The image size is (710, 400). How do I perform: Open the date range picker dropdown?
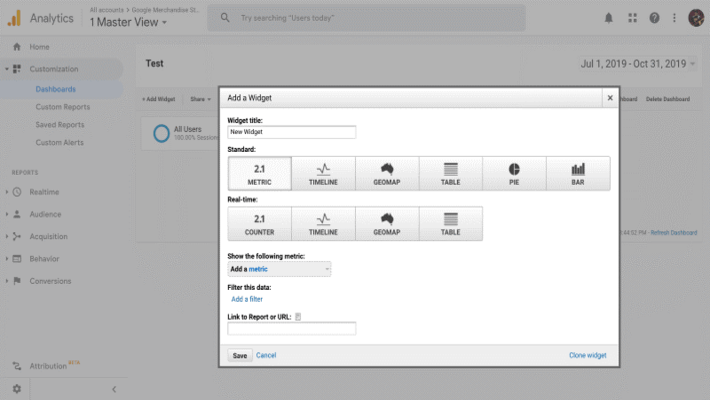(x=638, y=64)
